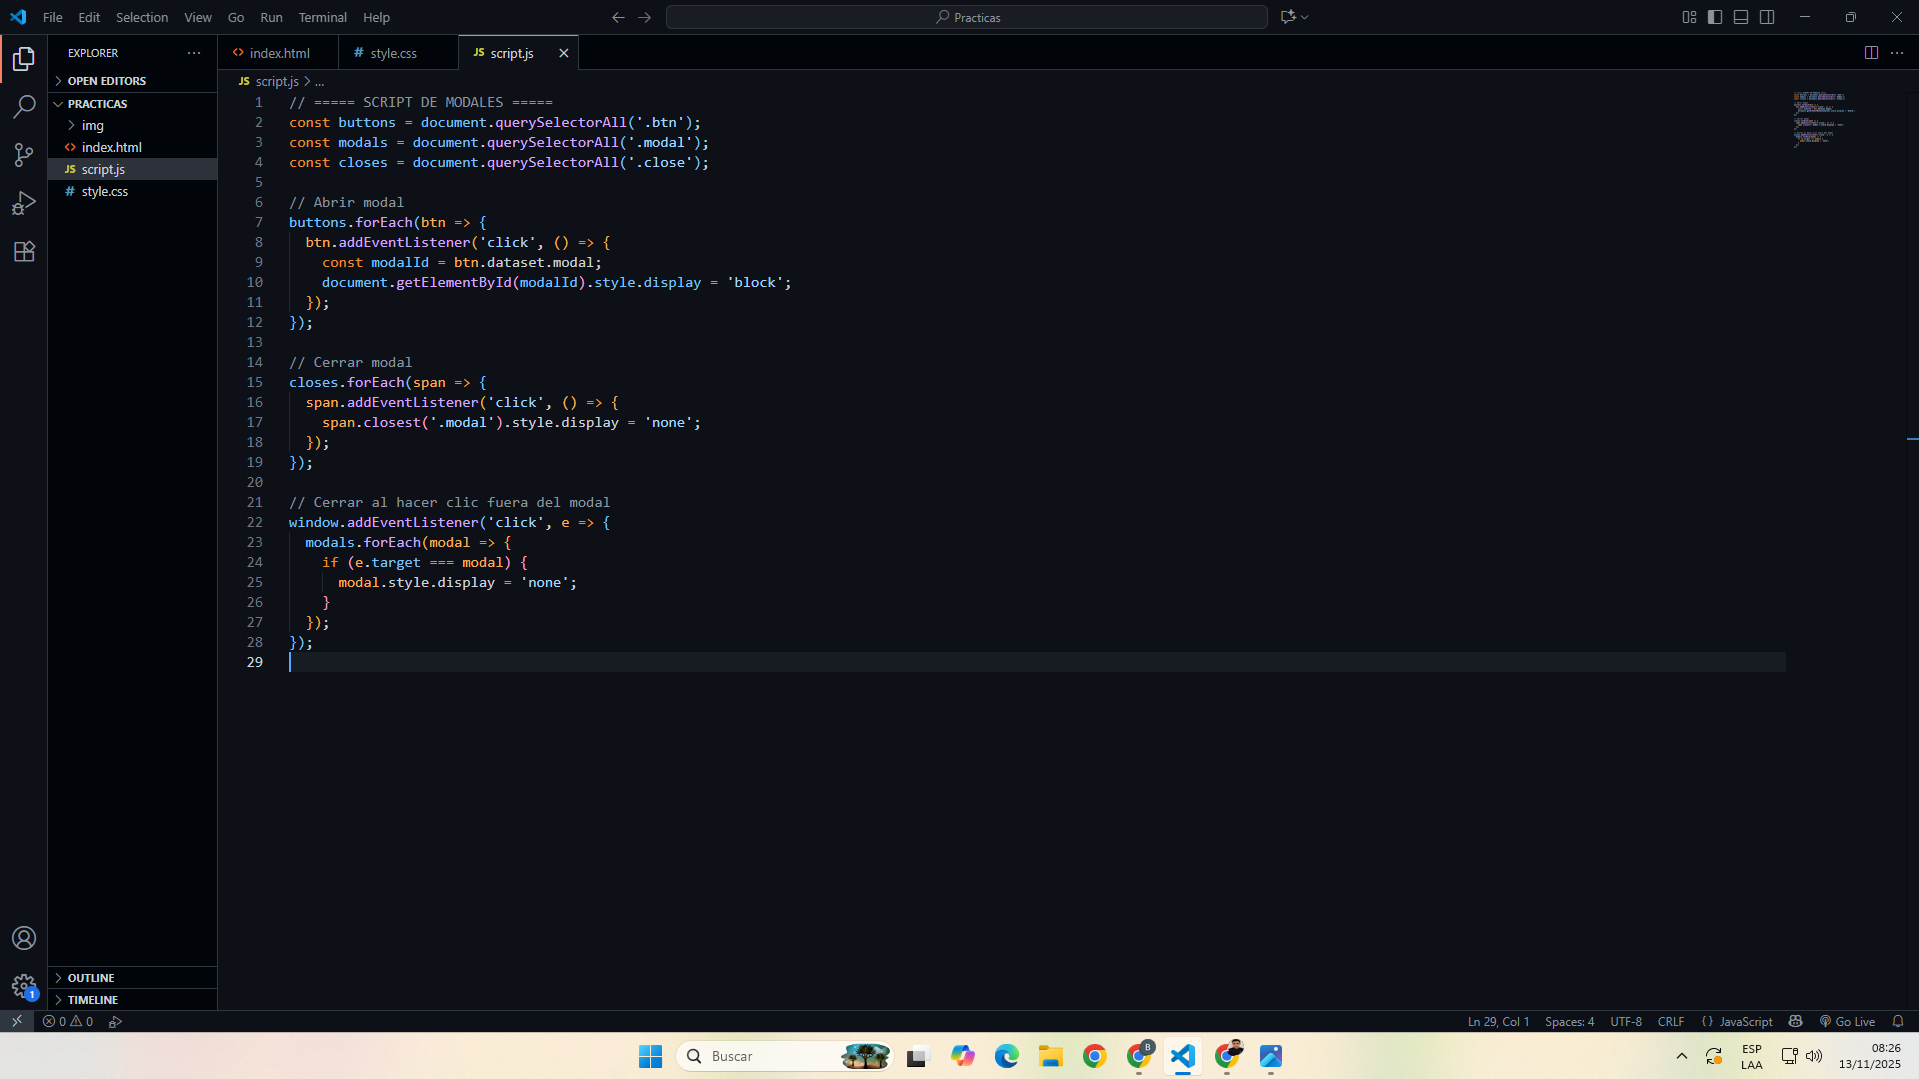This screenshot has width=1919, height=1079.
Task: Open the Run and Debug view
Action: click(x=24, y=203)
